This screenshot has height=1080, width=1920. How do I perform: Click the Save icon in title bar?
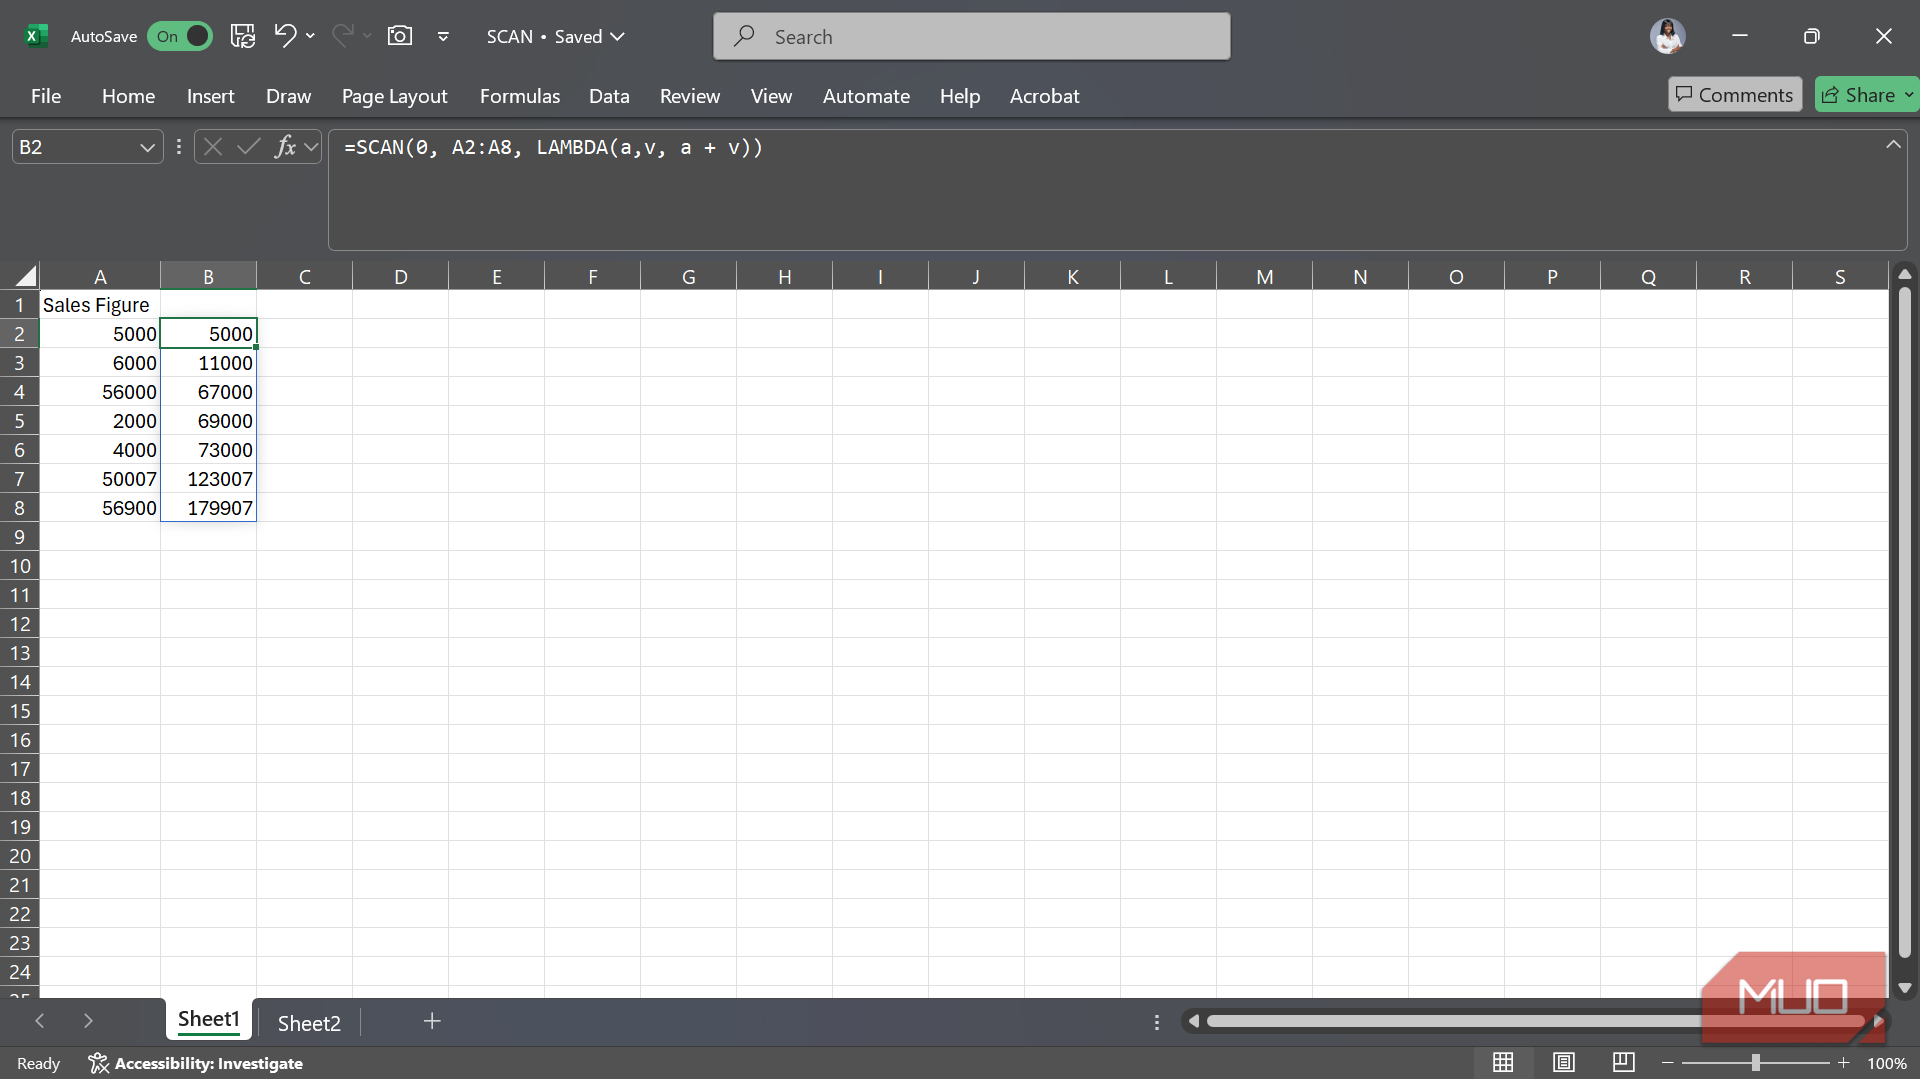pyautogui.click(x=243, y=36)
